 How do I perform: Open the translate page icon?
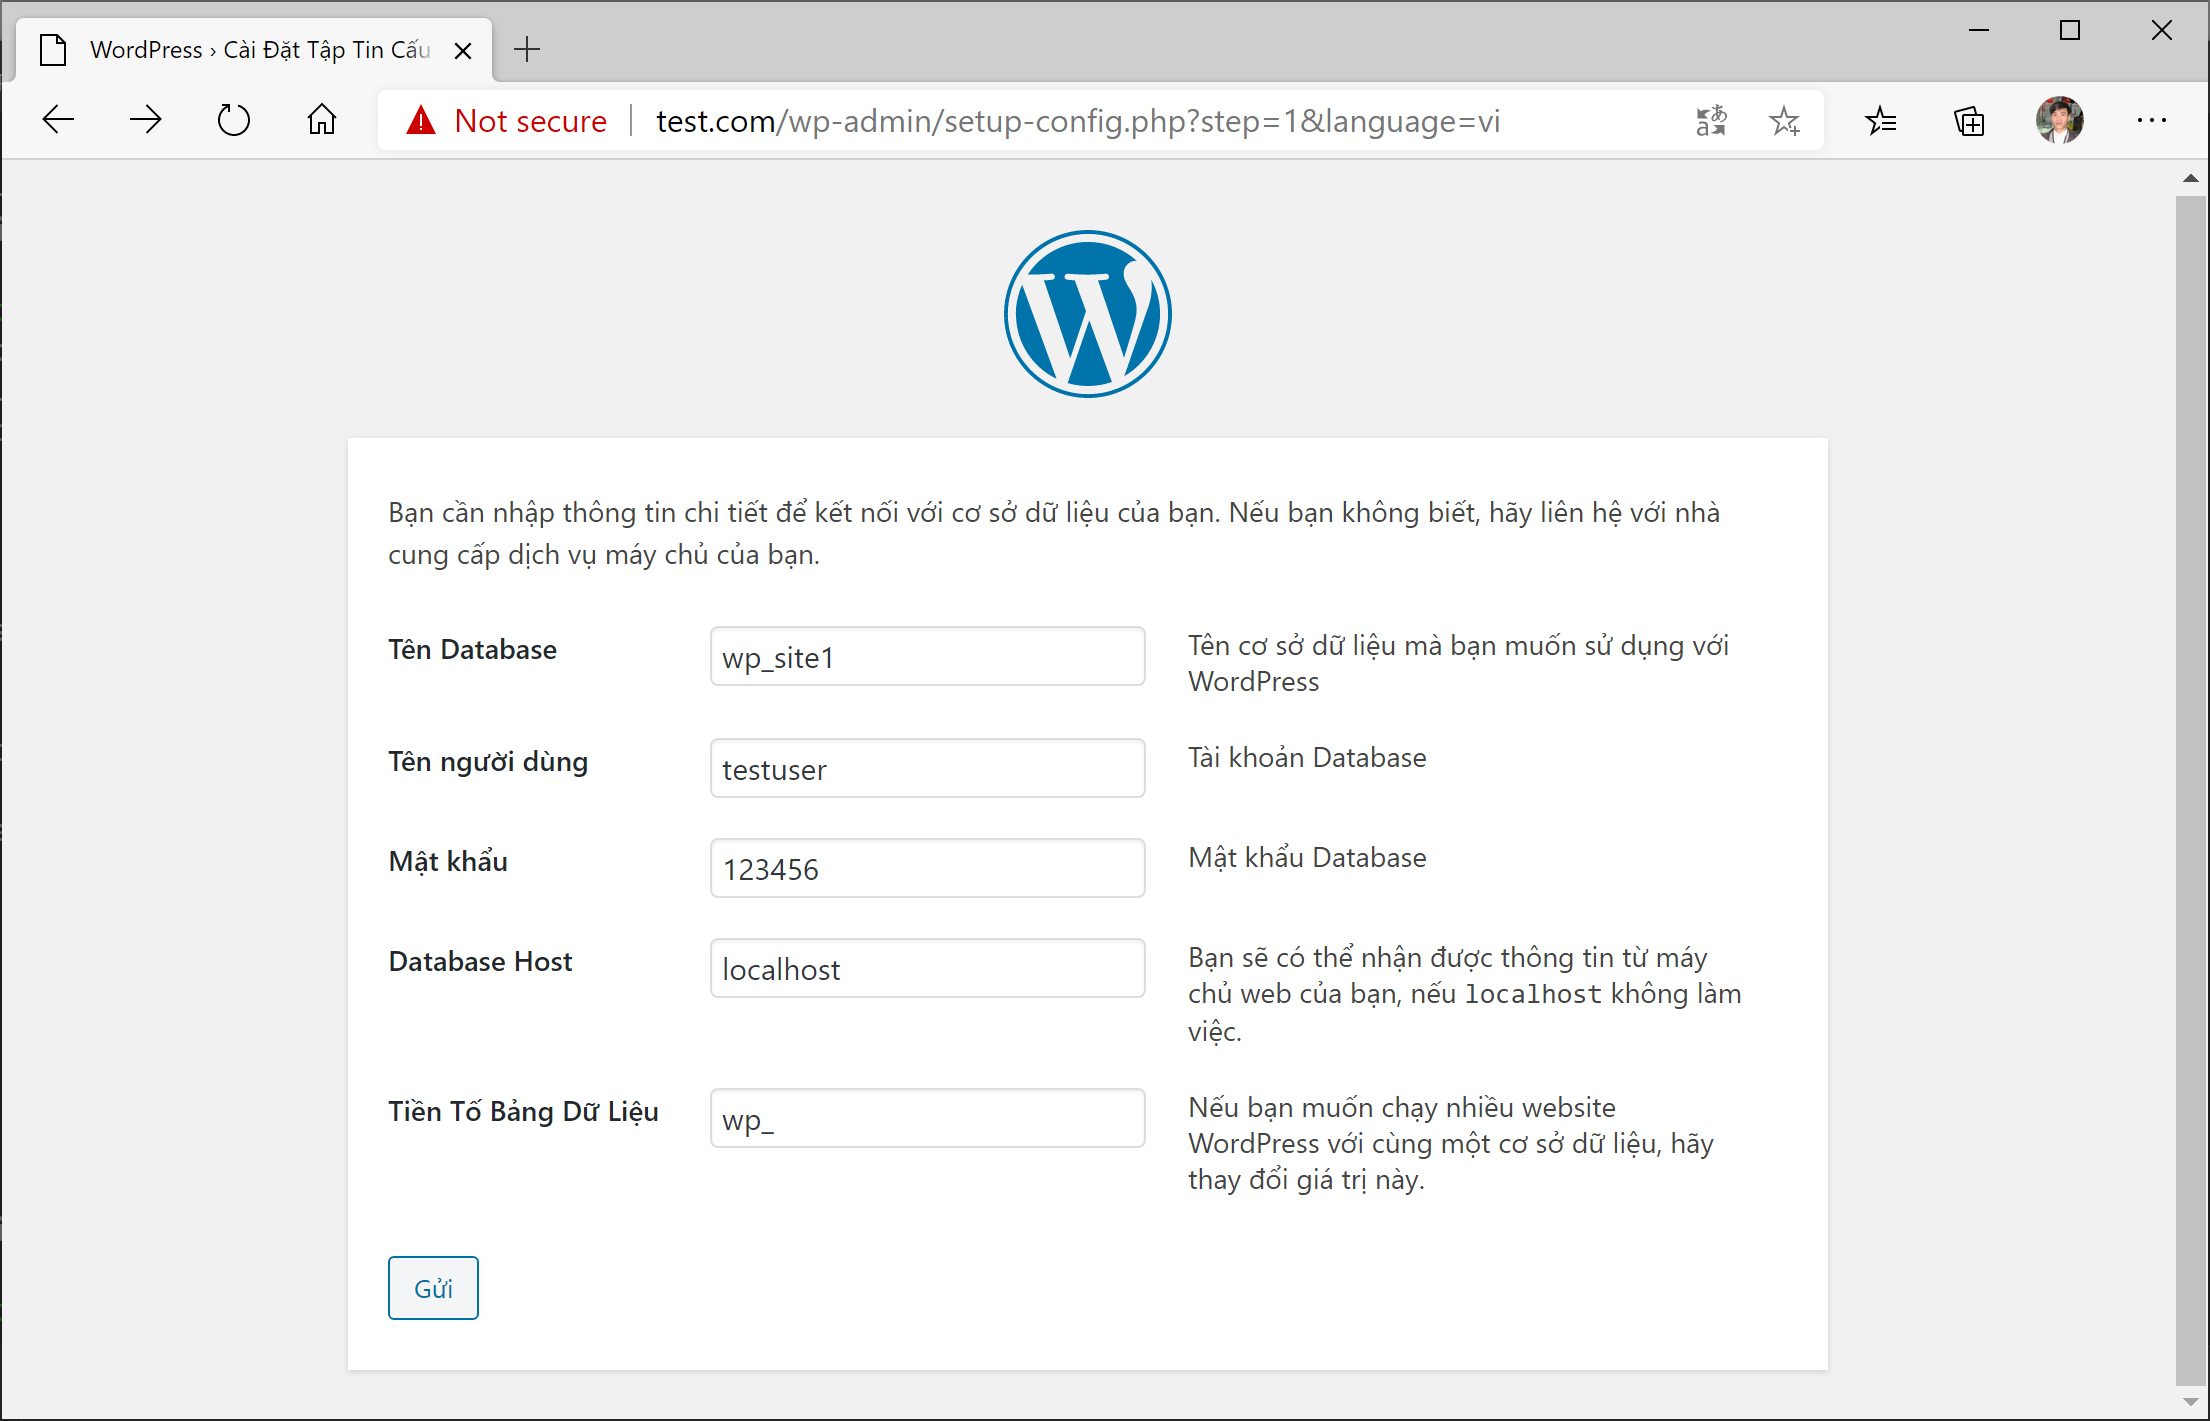click(x=1711, y=121)
